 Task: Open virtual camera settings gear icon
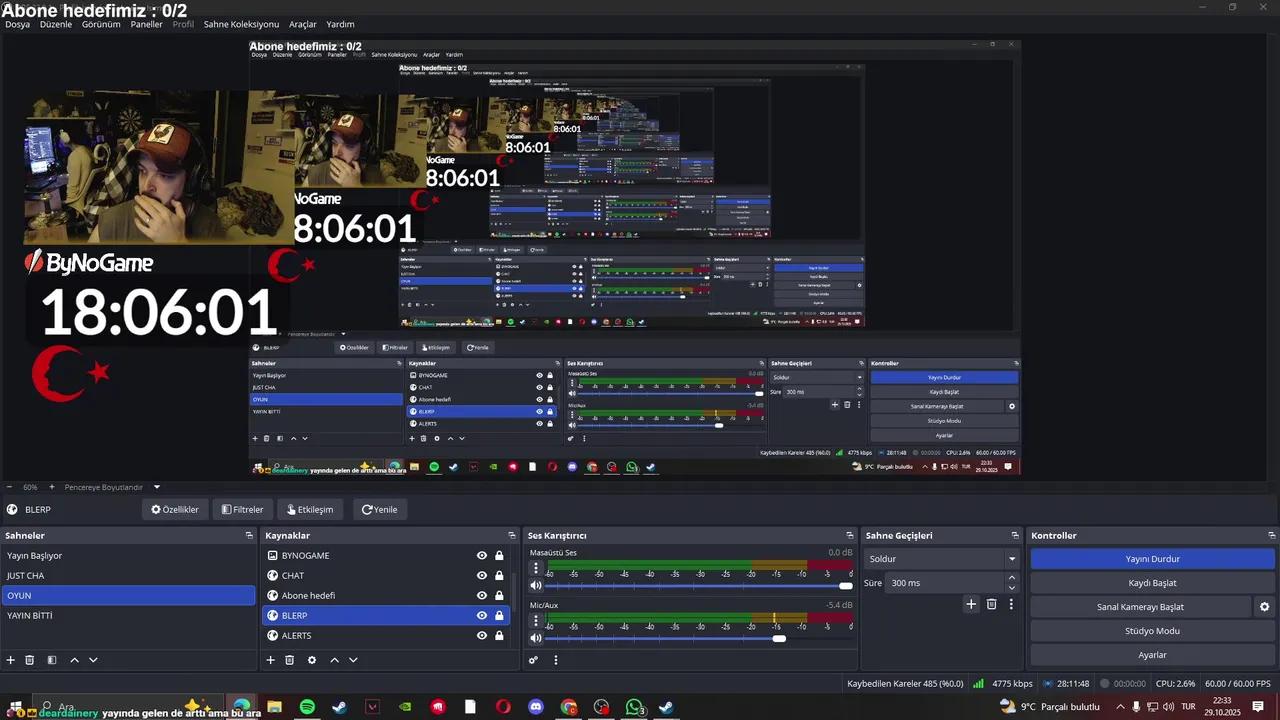tap(1264, 607)
